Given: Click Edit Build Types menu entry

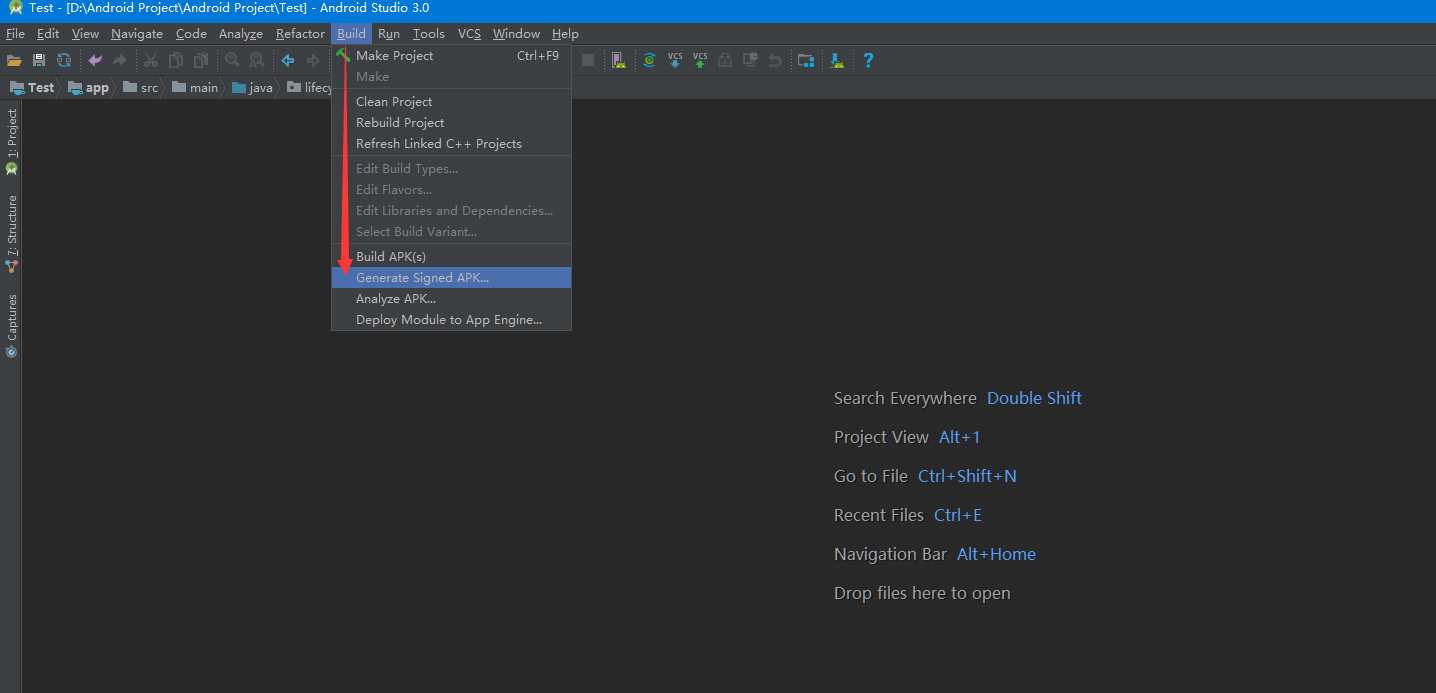Looking at the screenshot, I should pyautogui.click(x=451, y=169).
